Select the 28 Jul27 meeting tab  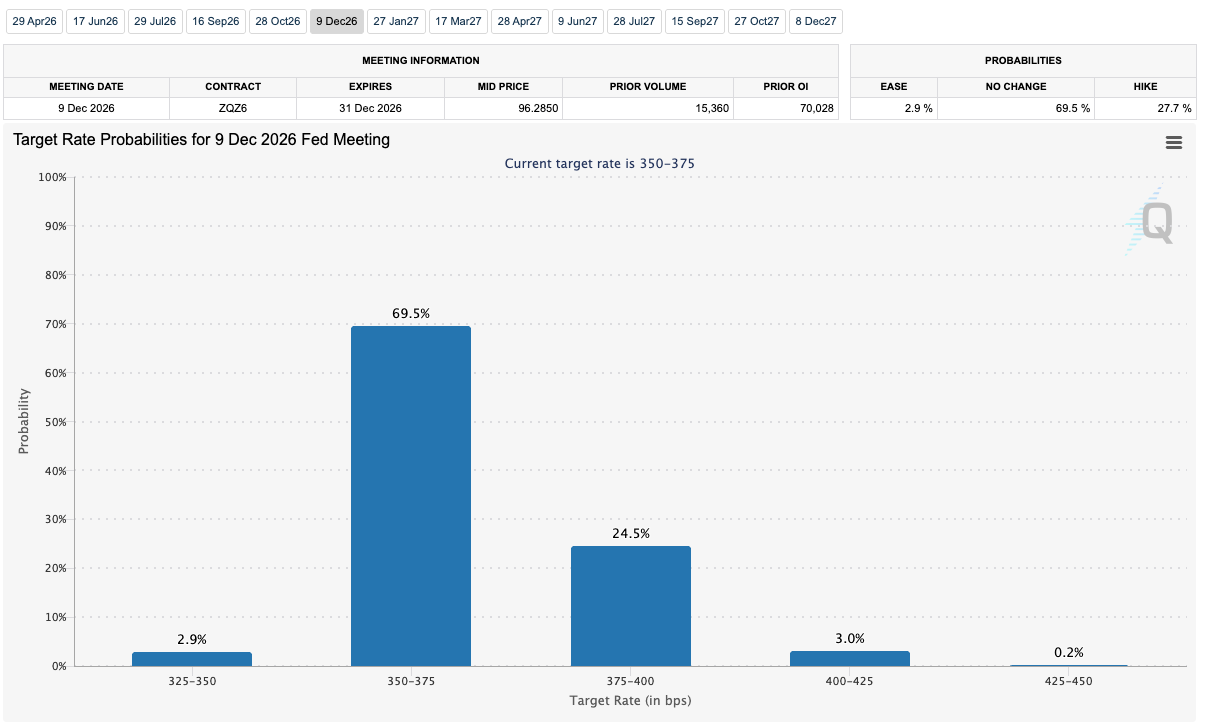[634, 21]
